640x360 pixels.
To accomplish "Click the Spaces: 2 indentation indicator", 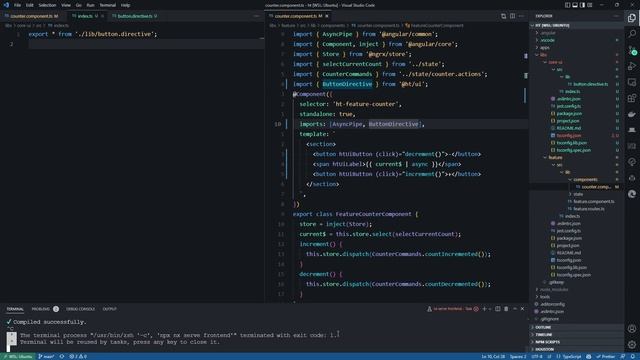I will click(518, 356).
